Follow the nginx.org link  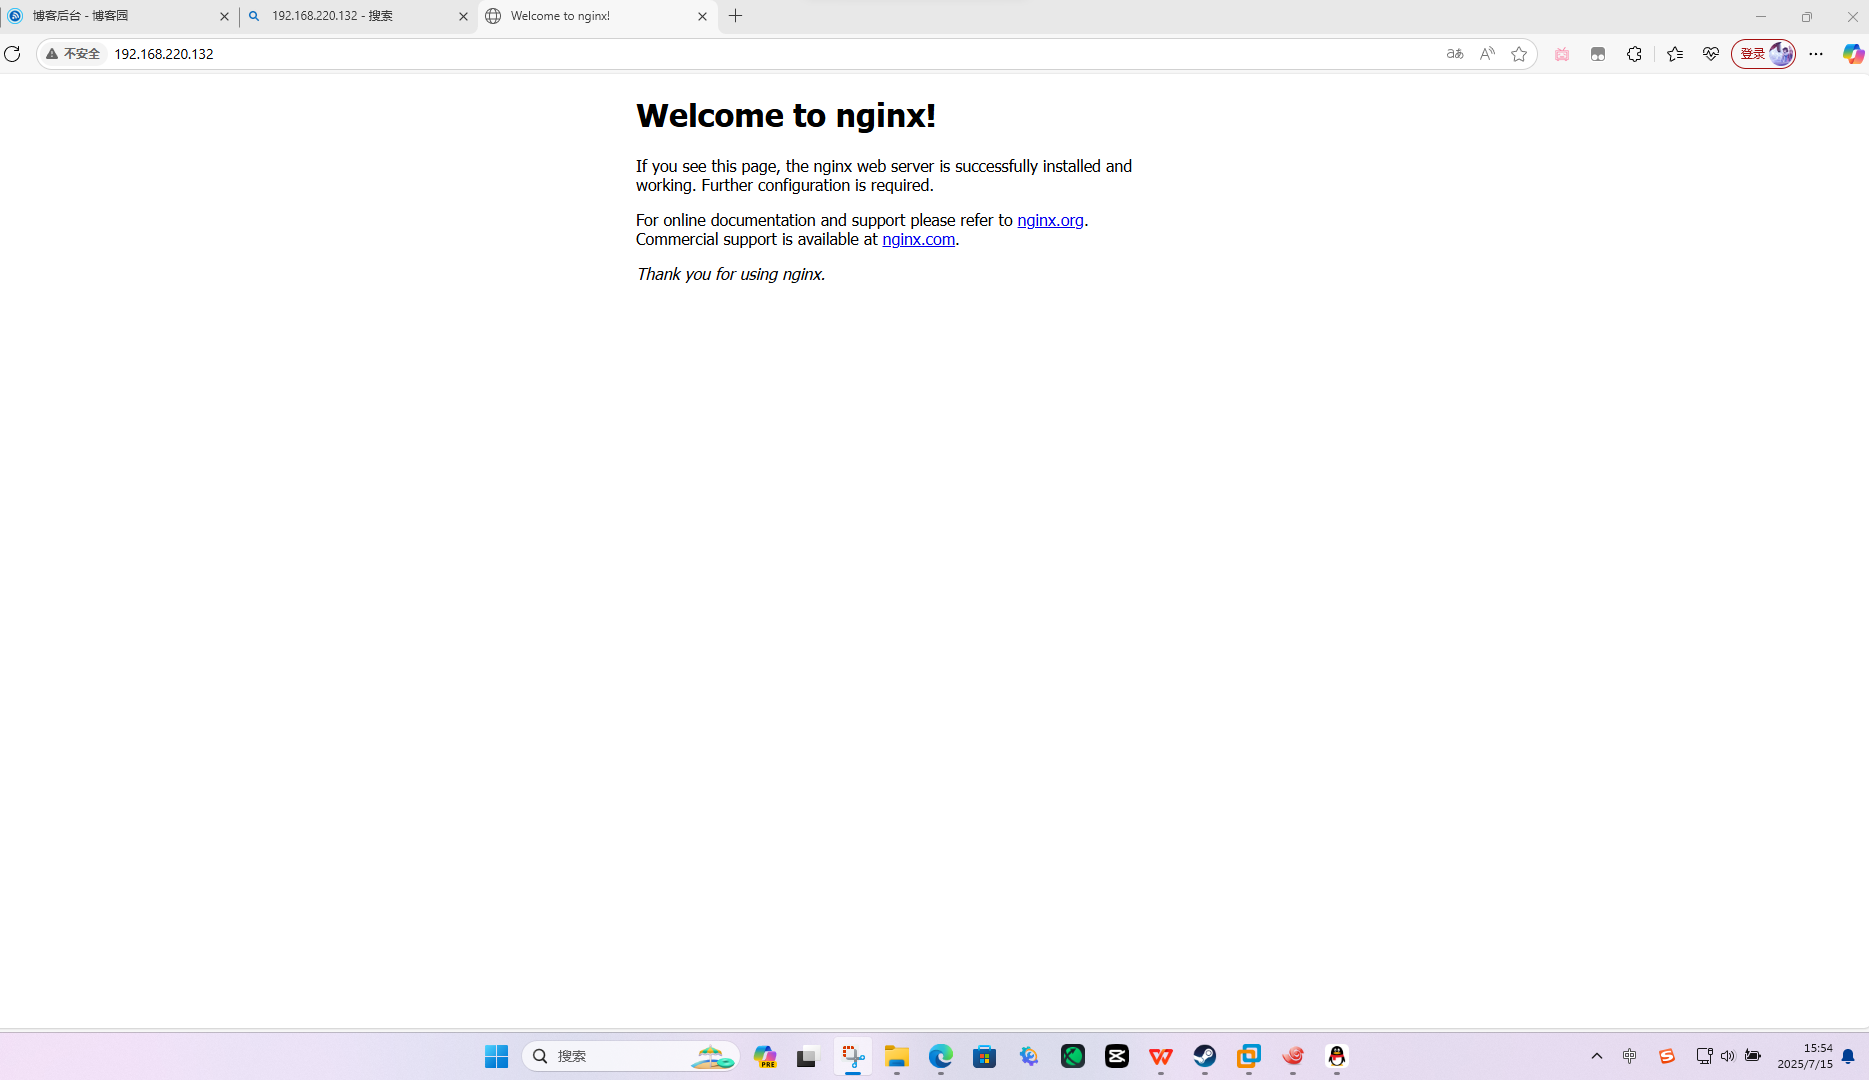[1050, 220]
